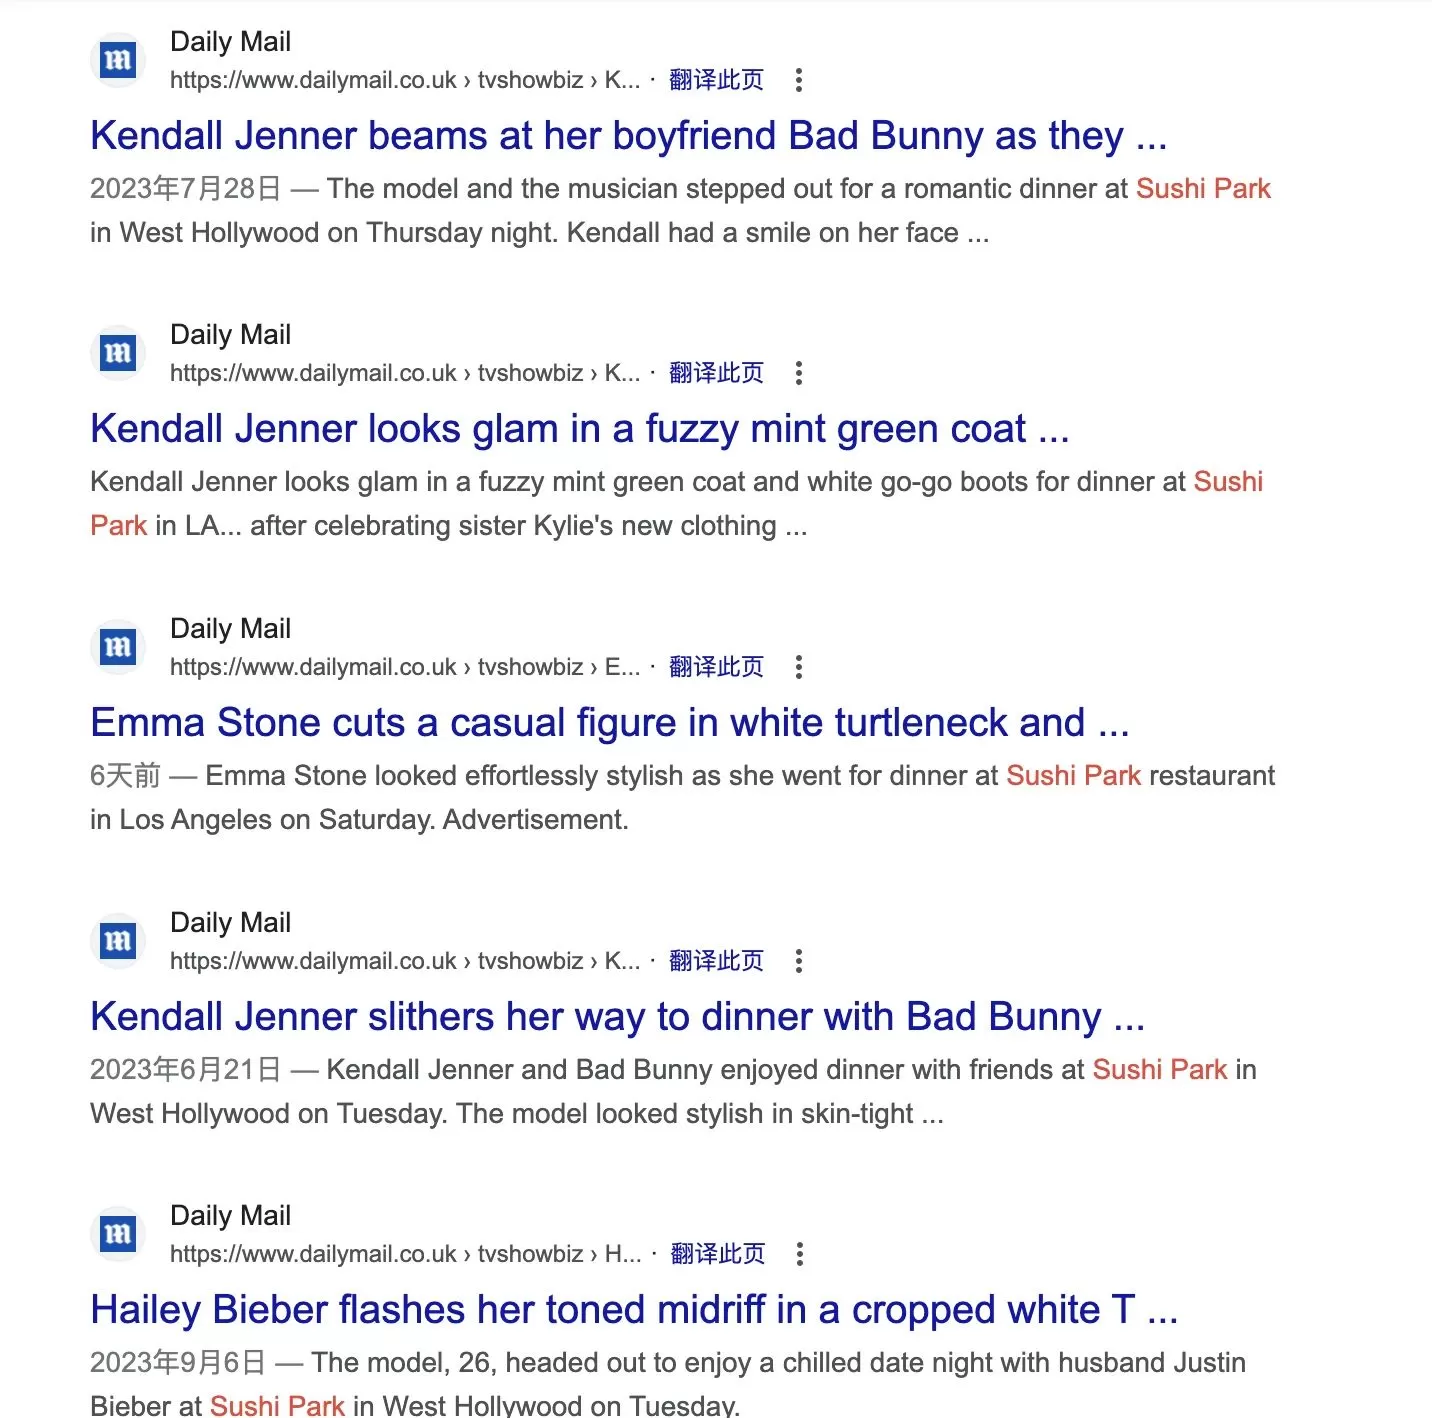
Task: Open 'Kendall Jenner looks glam' headline
Action: point(580,429)
